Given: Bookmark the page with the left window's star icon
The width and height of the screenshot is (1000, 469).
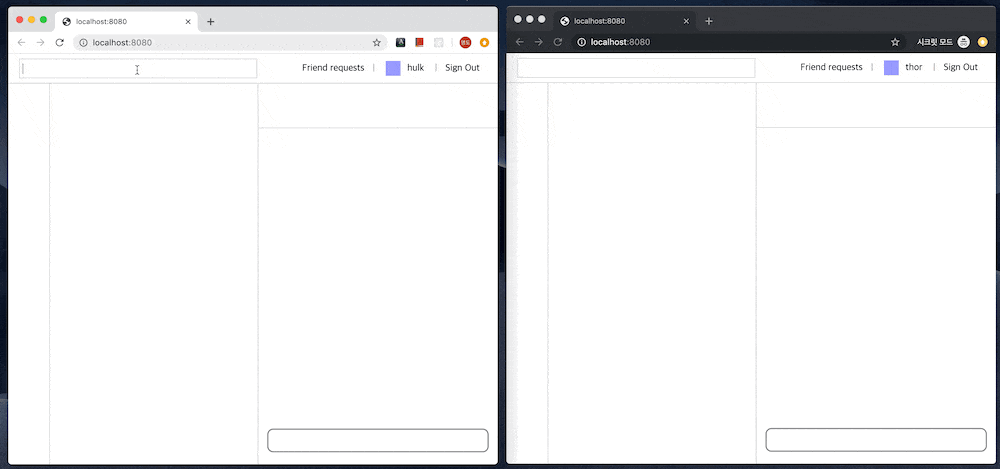Looking at the screenshot, I should [x=376, y=43].
